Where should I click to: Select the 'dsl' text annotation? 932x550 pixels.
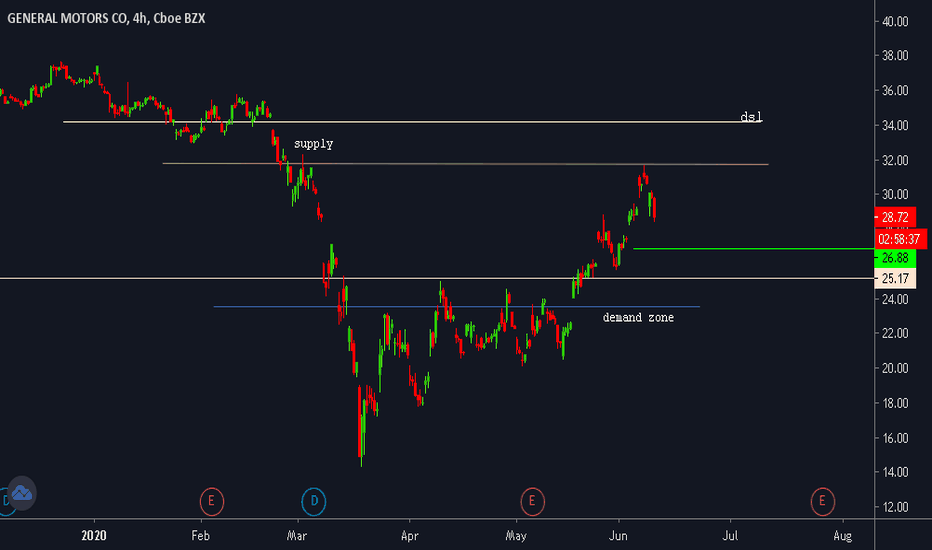click(751, 117)
